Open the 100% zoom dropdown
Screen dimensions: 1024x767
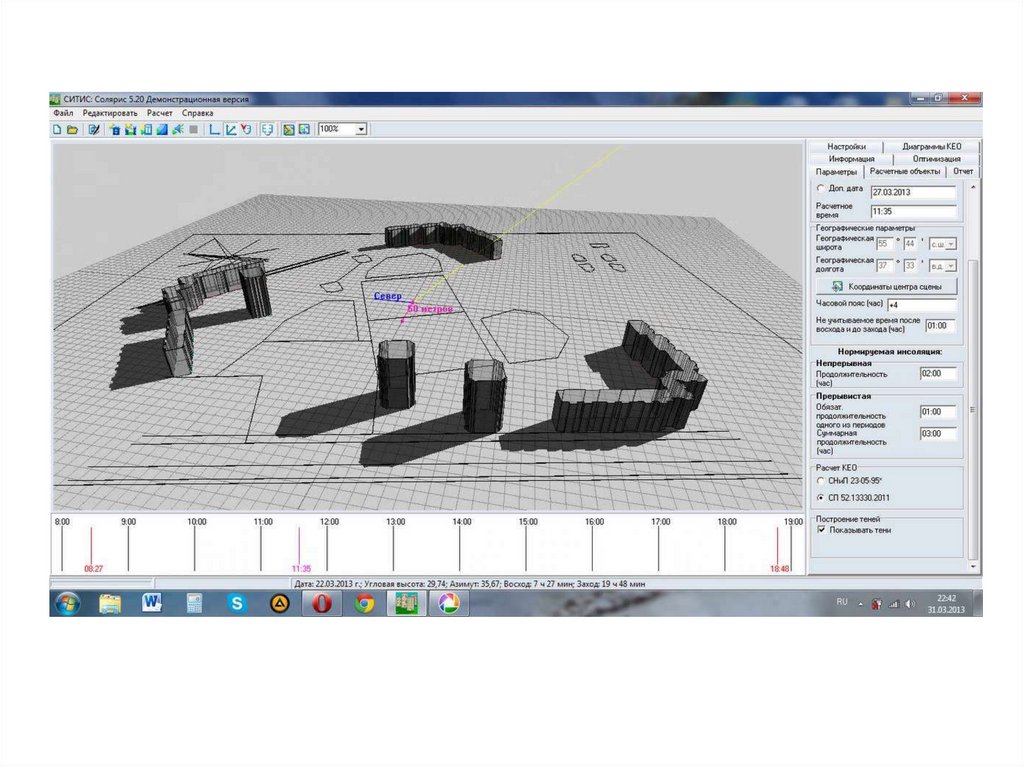(x=361, y=129)
